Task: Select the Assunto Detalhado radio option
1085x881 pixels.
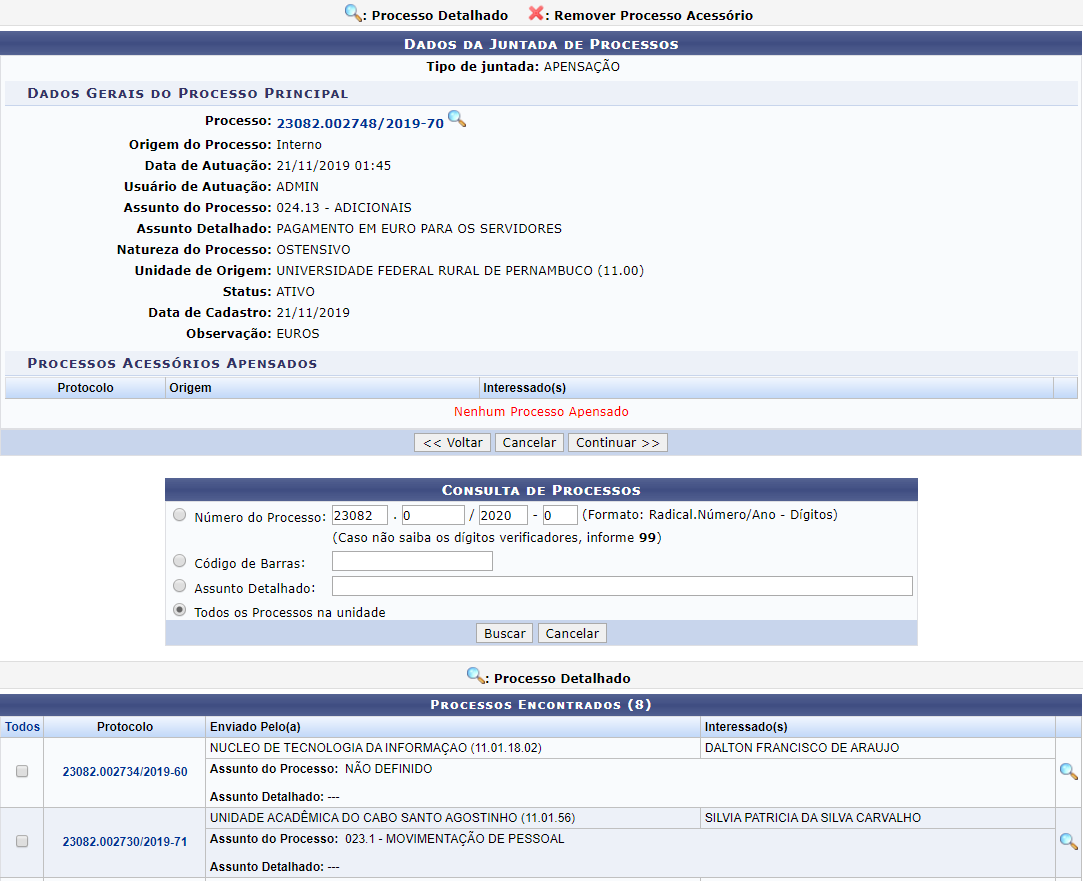Action: pos(179,586)
